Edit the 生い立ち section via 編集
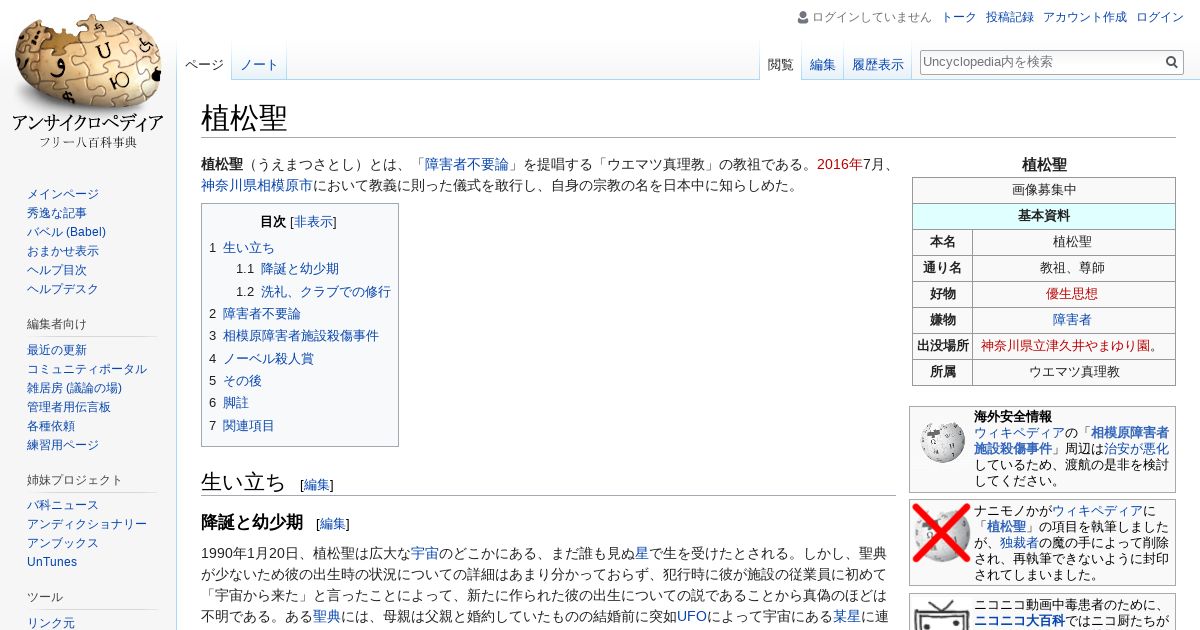The width and height of the screenshot is (1200, 630). point(317,485)
